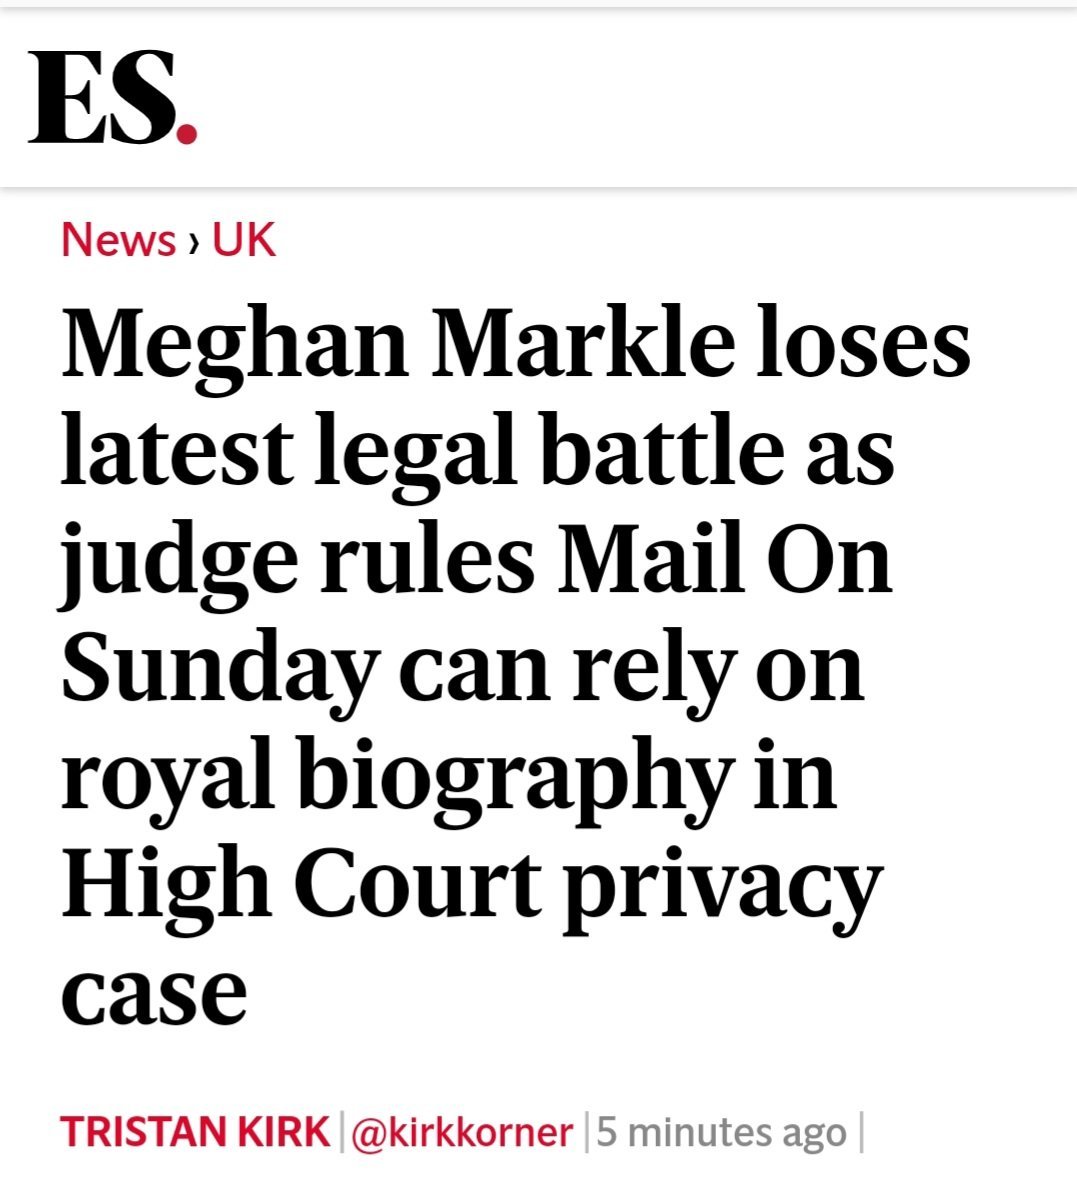
Task: Open the News breadcrumb section
Action: tap(118, 241)
